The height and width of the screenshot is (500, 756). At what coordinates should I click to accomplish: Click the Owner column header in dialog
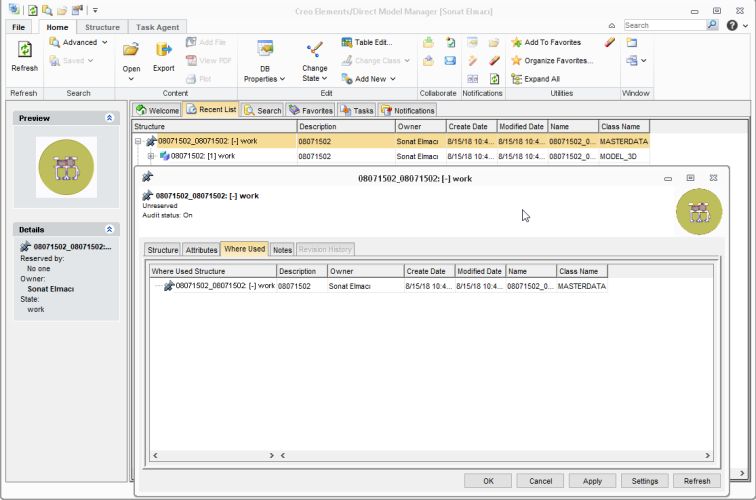click(x=365, y=271)
